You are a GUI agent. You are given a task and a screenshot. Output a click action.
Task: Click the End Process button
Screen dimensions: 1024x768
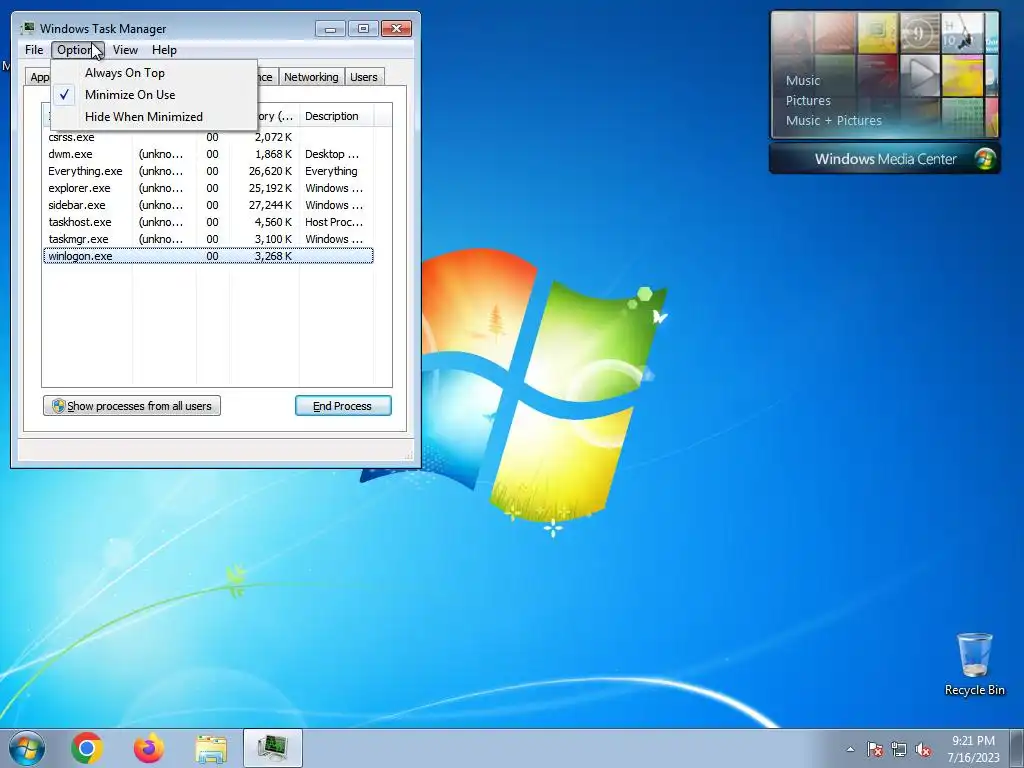point(343,406)
